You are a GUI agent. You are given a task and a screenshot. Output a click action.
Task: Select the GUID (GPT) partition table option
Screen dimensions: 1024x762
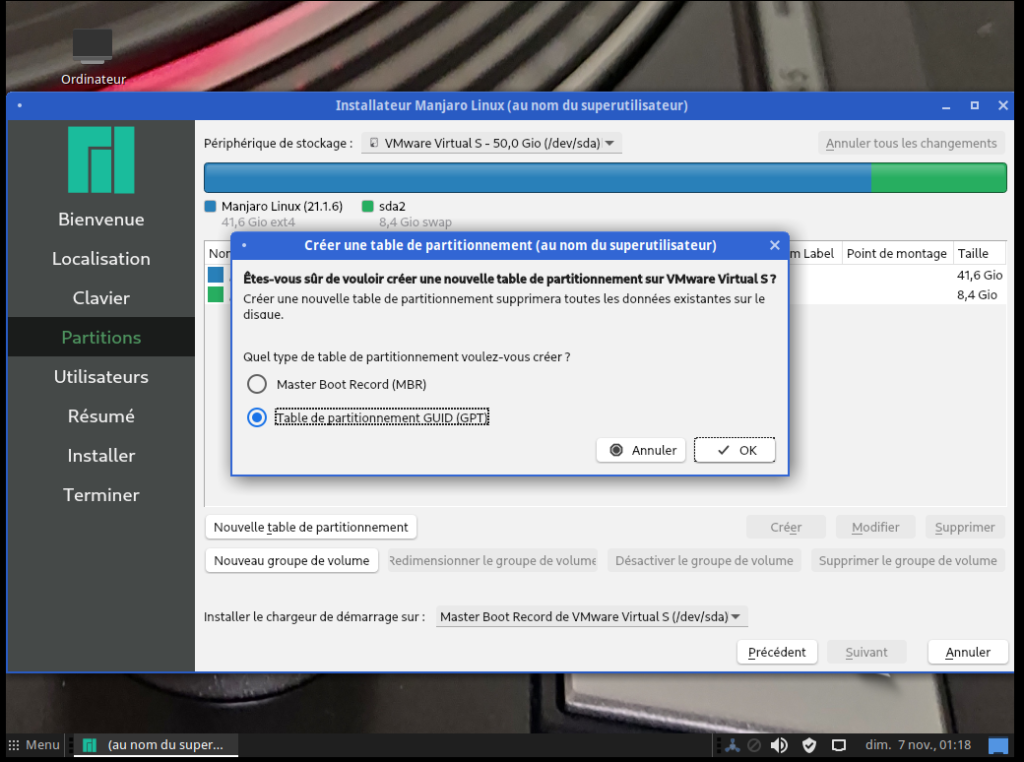[257, 418]
